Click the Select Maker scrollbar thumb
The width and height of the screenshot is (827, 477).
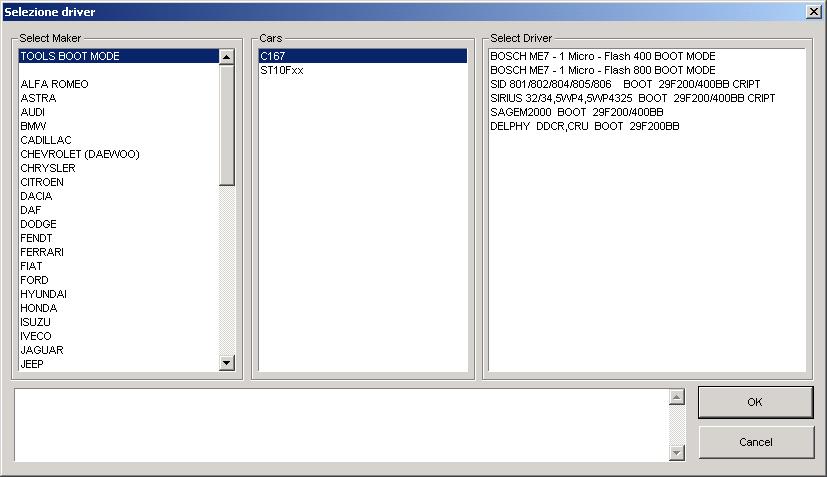click(x=226, y=125)
